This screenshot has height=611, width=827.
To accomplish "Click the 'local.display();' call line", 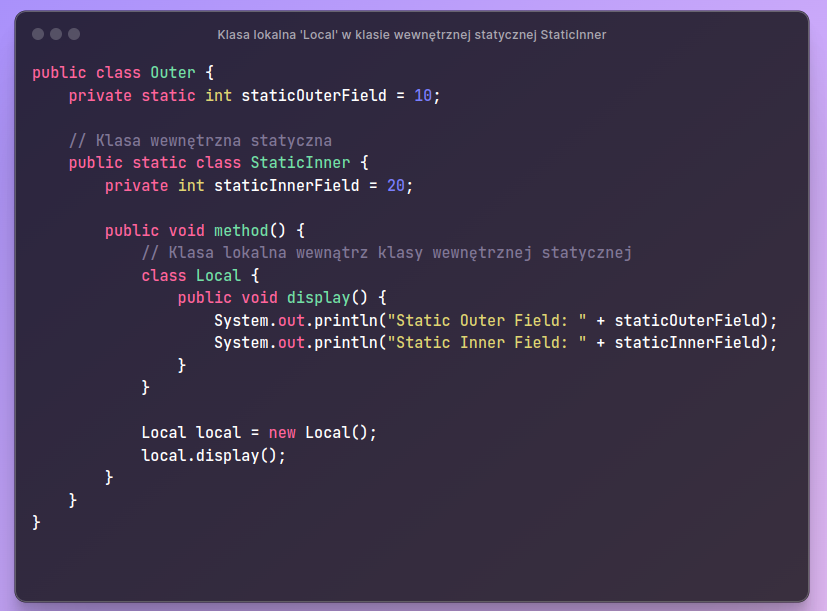I will [x=214, y=455].
